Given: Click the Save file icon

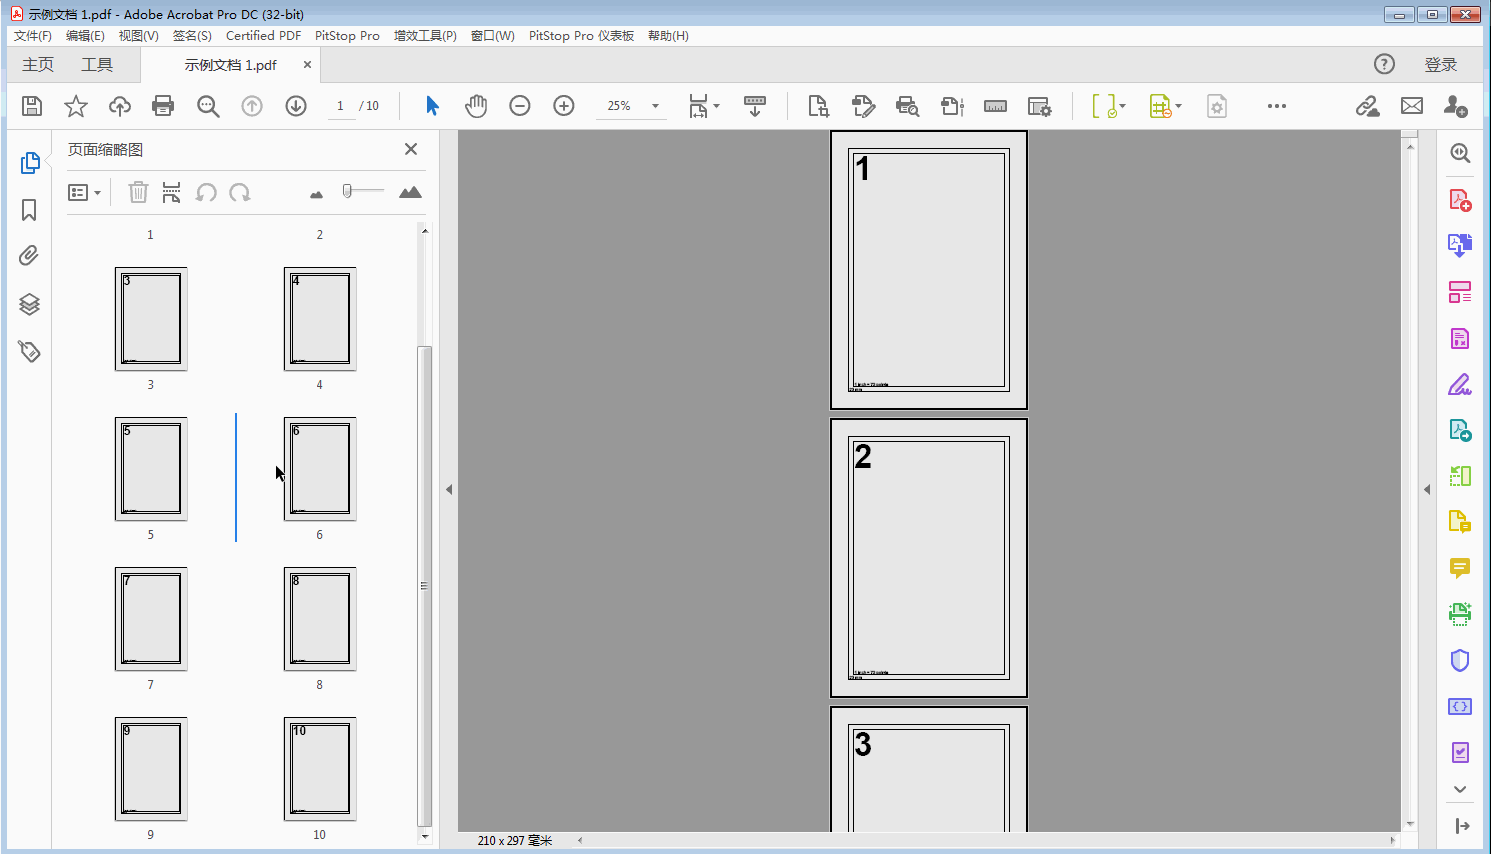Looking at the screenshot, I should coord(32,106).
